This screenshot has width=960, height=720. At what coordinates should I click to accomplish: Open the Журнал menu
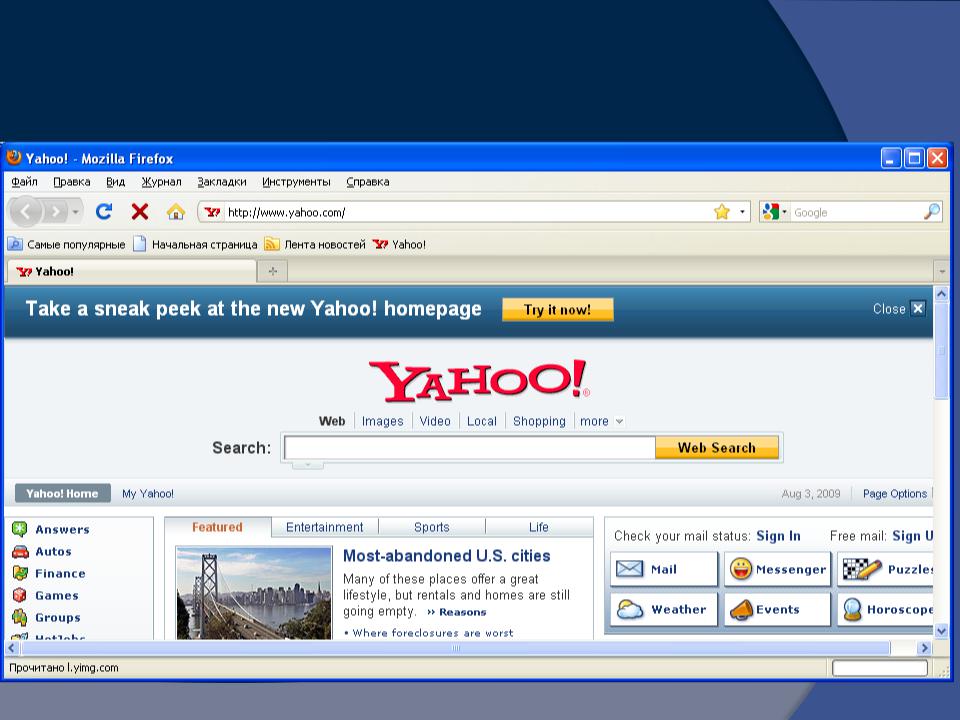point(162,182)
